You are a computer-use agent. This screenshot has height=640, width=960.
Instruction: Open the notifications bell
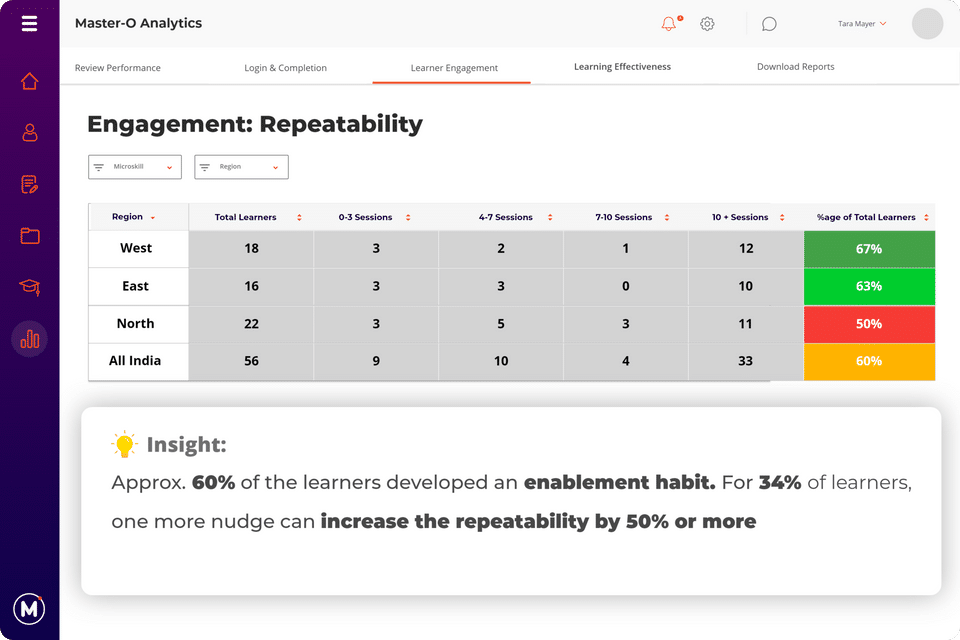pos(669,23)
